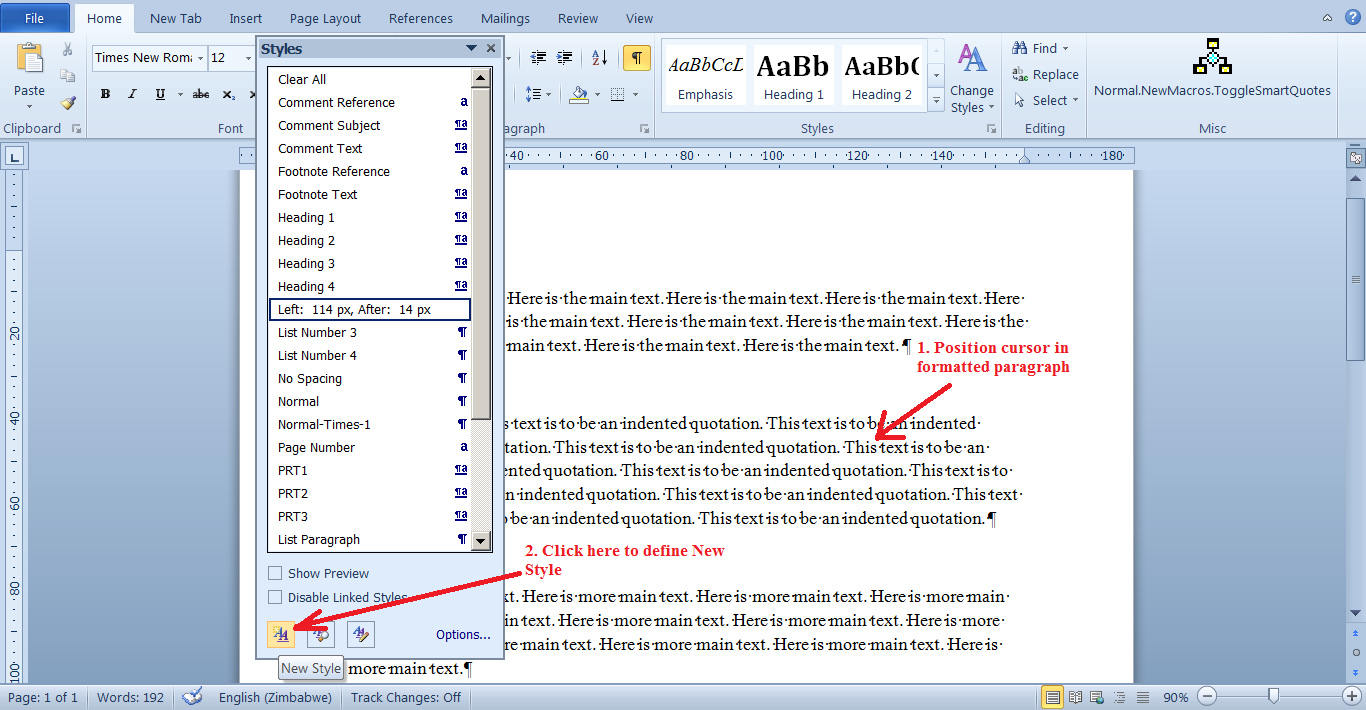This screenshot has height=710, width=1366.
Task: Open Manage Styles from the Styles pane
Action: click(361, 634)
